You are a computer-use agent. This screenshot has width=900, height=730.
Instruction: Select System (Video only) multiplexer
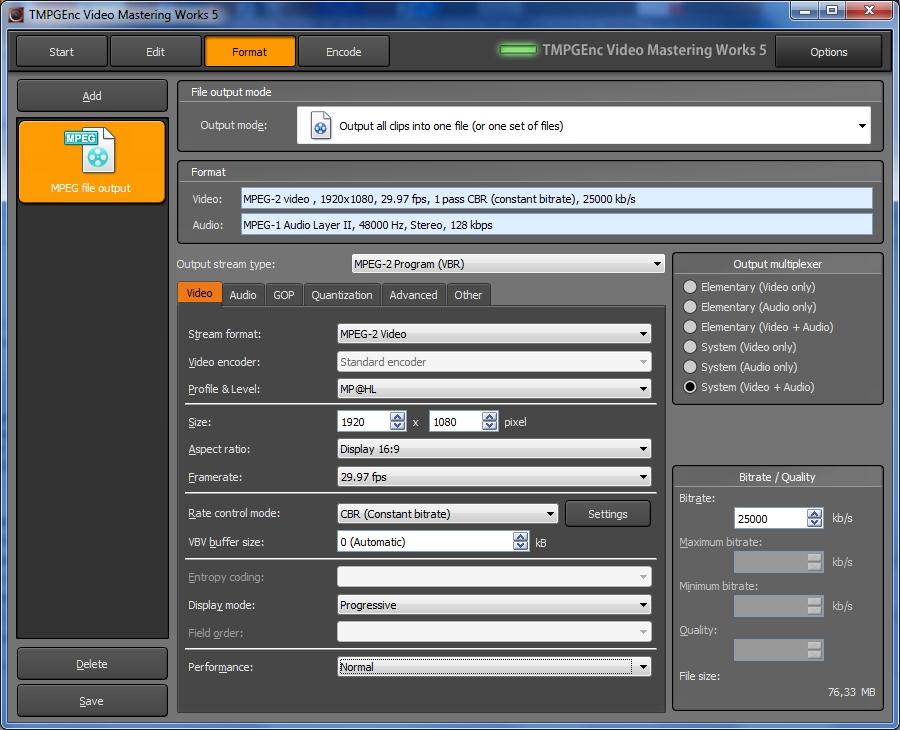click(740, 347)
